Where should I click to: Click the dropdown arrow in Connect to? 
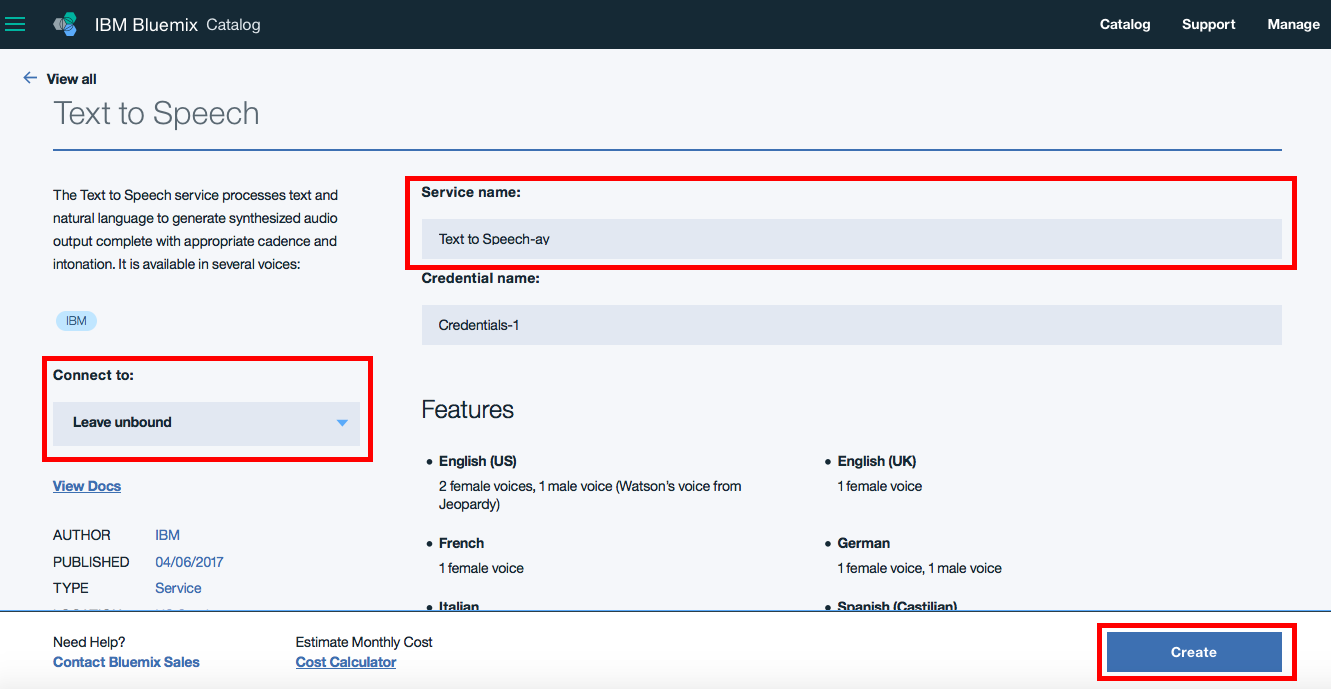pyautogui.click(x=342, y=423)
